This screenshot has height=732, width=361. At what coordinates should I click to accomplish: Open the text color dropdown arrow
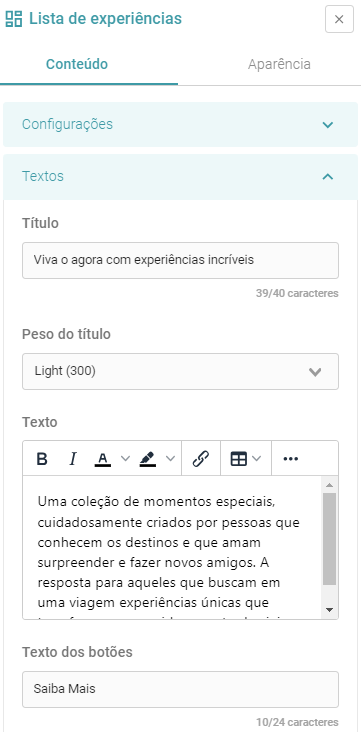click(125, 459)
